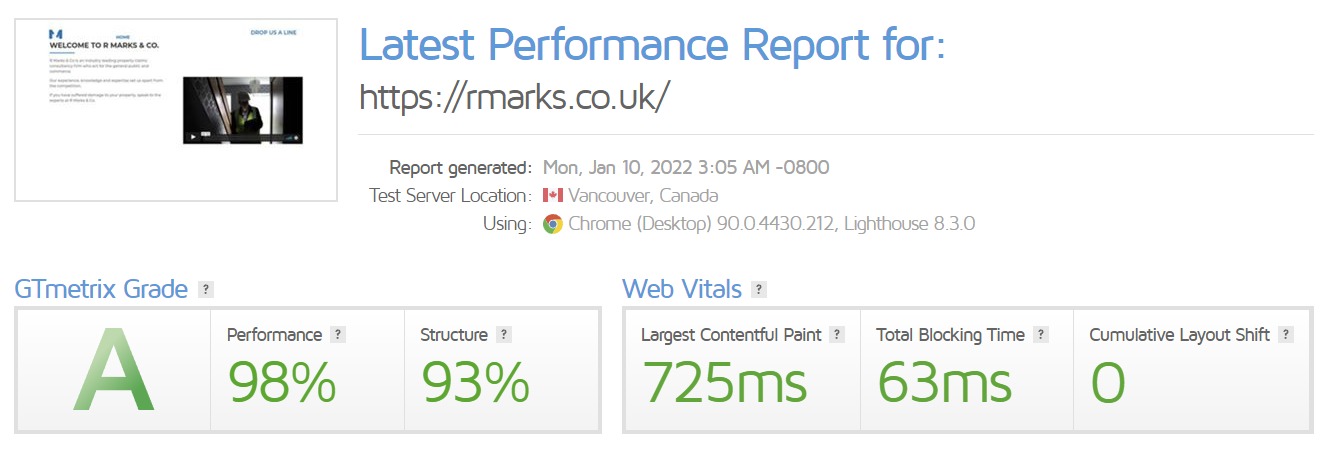Click the GTmetrix Grade heading

pos(101,290)
